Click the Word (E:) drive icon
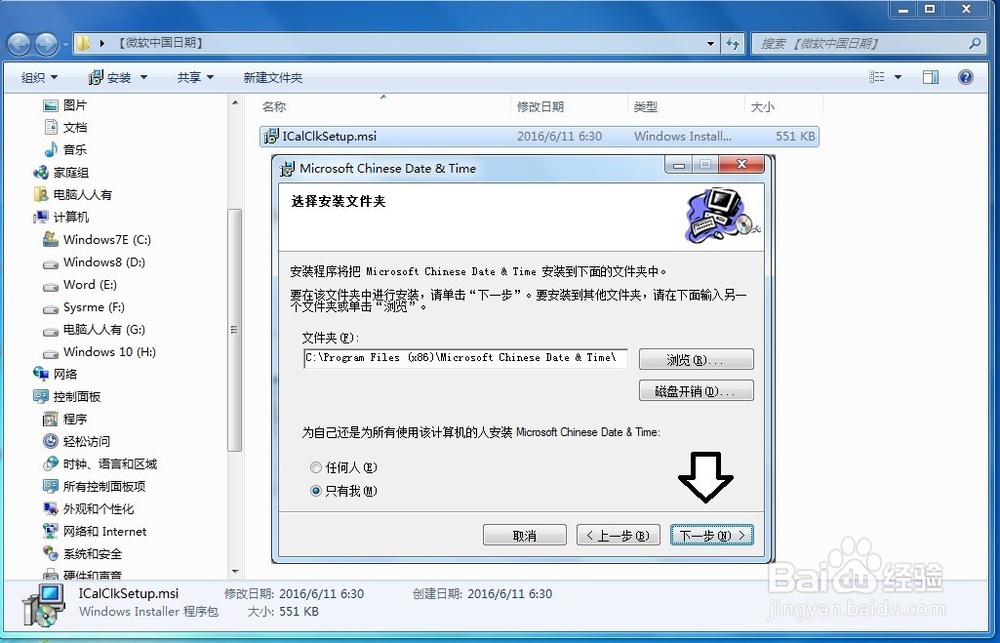The height and width of the screenshot is (643, 1000). (50, 285)
